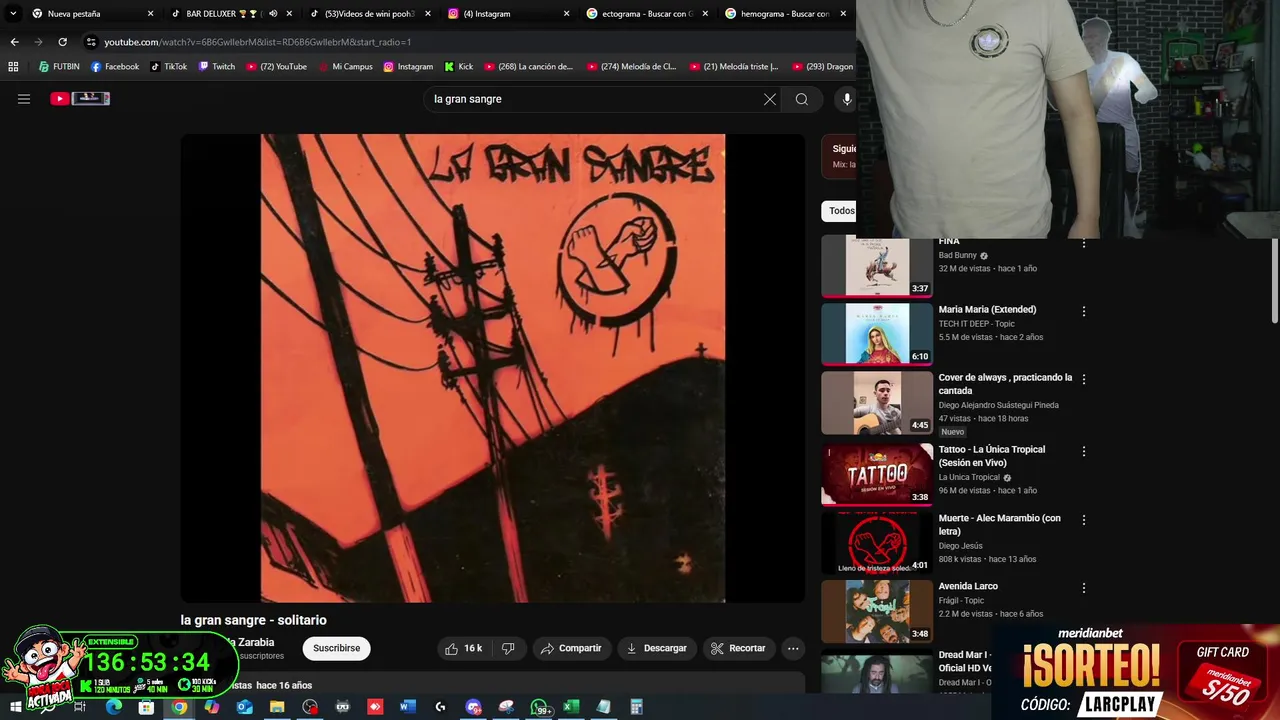Open Calculator from the taskbar
Image resolution: width=1280 pixels, height=720 pixels.
pyautogui.click(x=636, y=707)
